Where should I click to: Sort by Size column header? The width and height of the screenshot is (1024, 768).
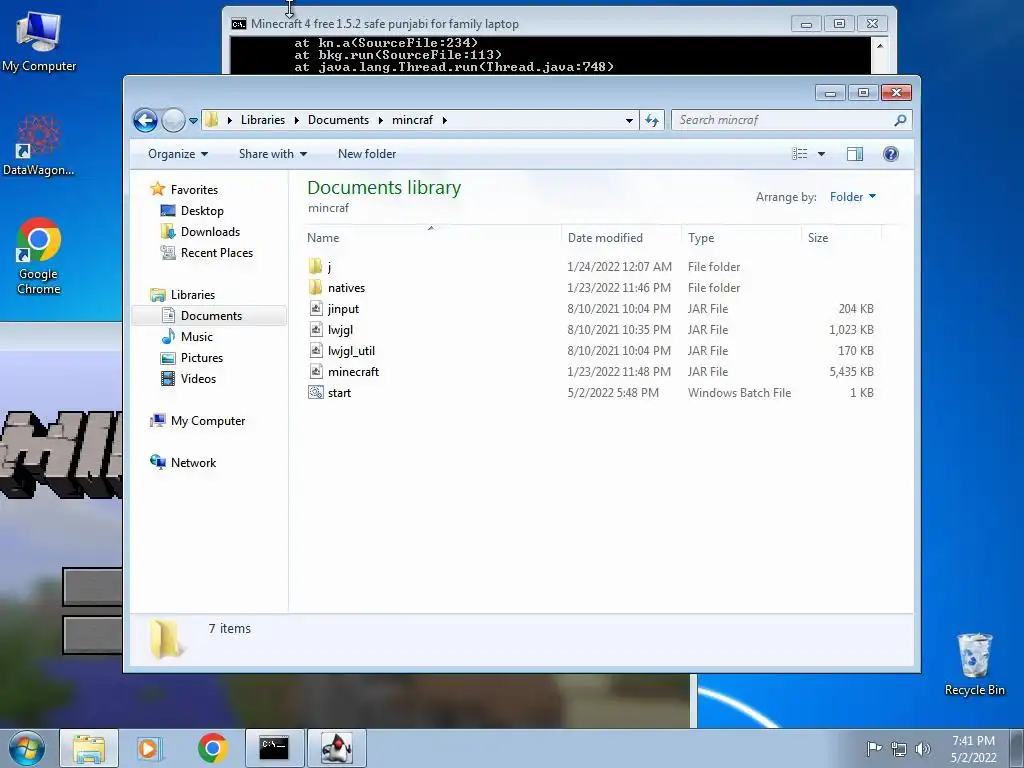[x=841, y=238]
